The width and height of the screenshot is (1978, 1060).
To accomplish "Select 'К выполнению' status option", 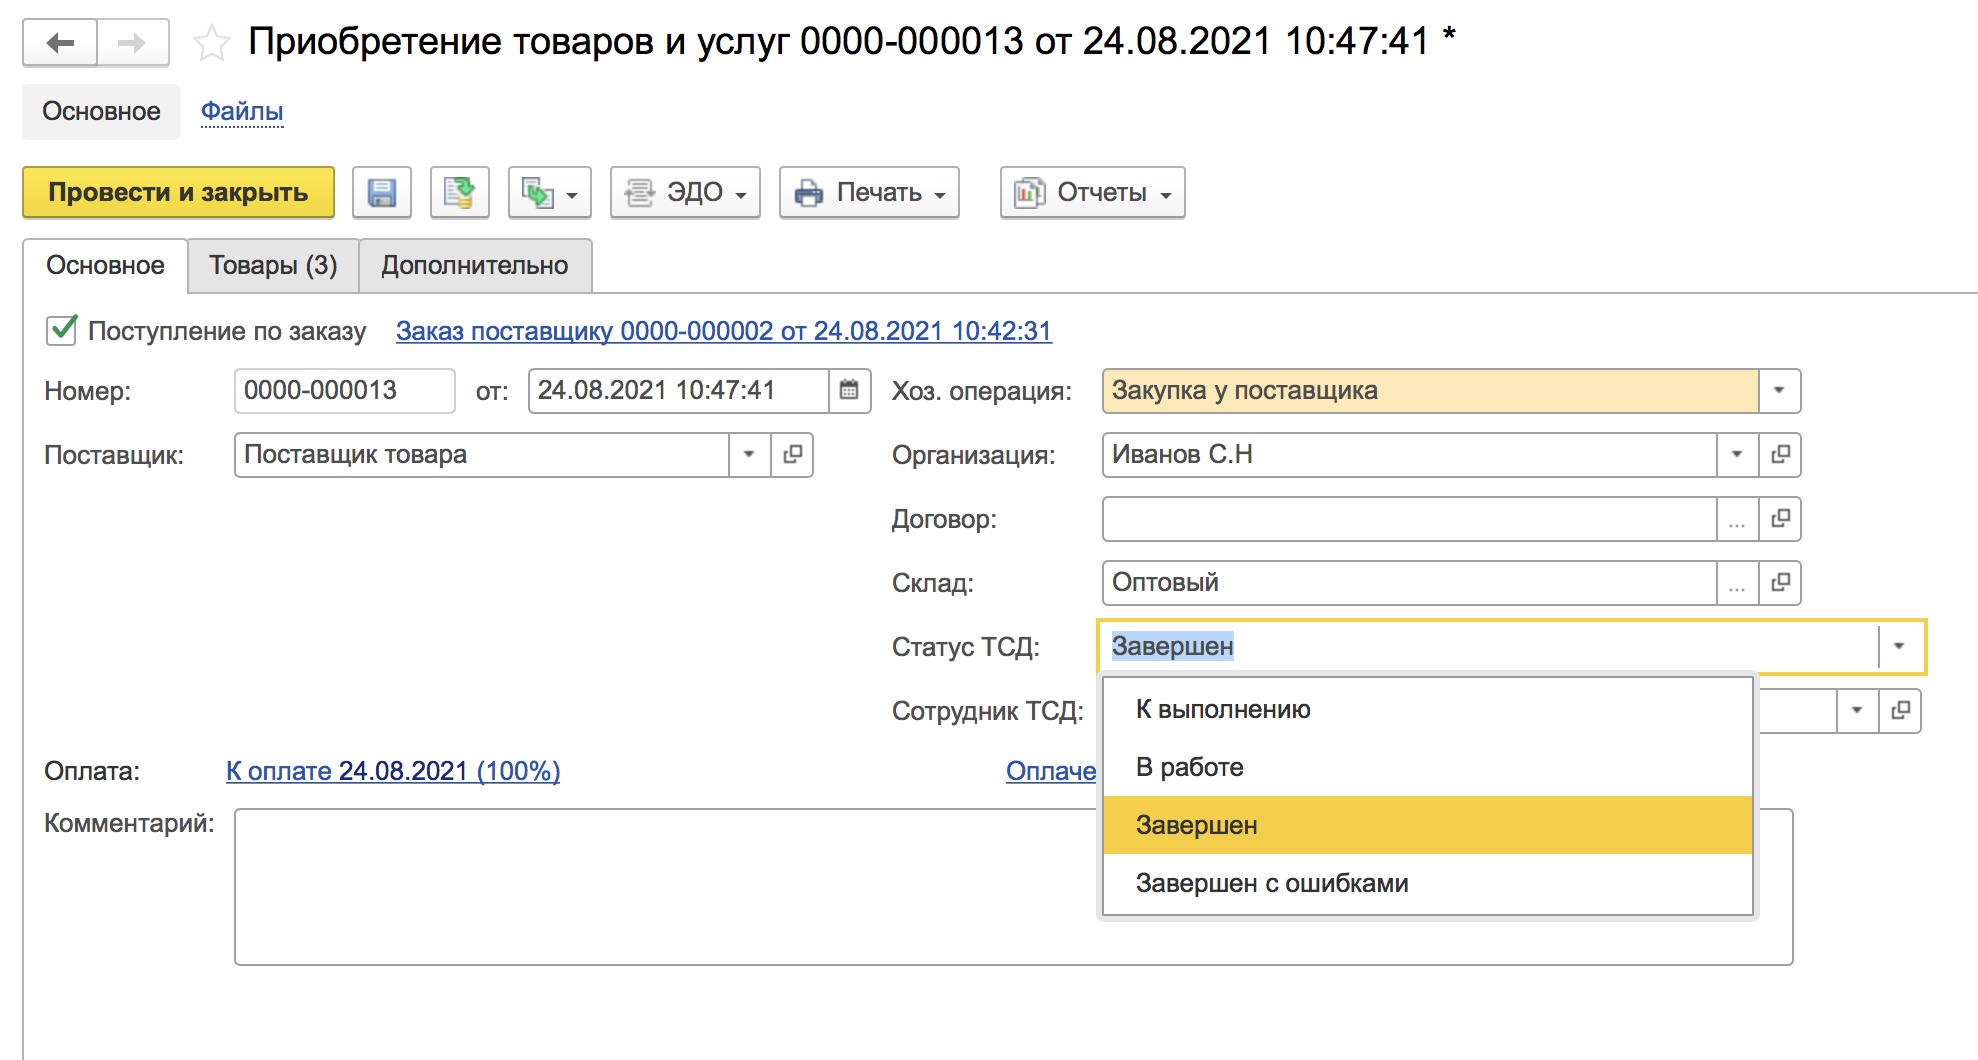I will [1428, 709].
